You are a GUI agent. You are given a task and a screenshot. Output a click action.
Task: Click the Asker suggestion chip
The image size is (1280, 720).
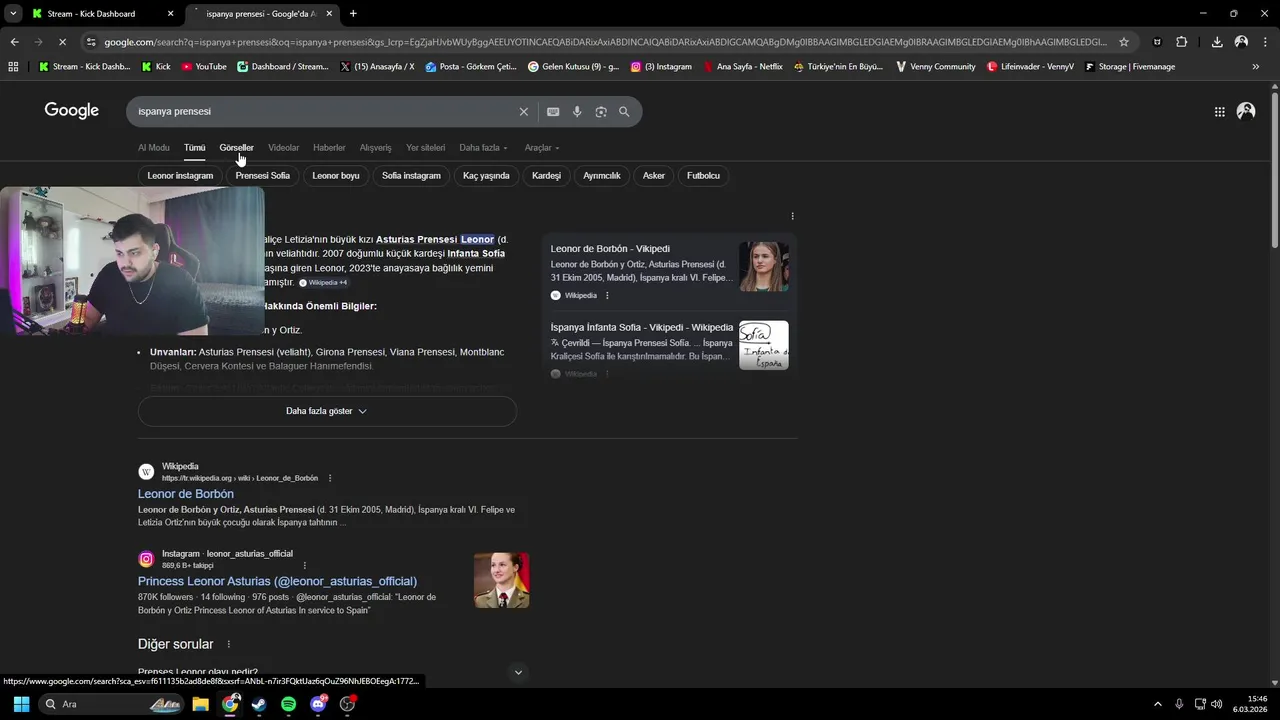(654, 176)
